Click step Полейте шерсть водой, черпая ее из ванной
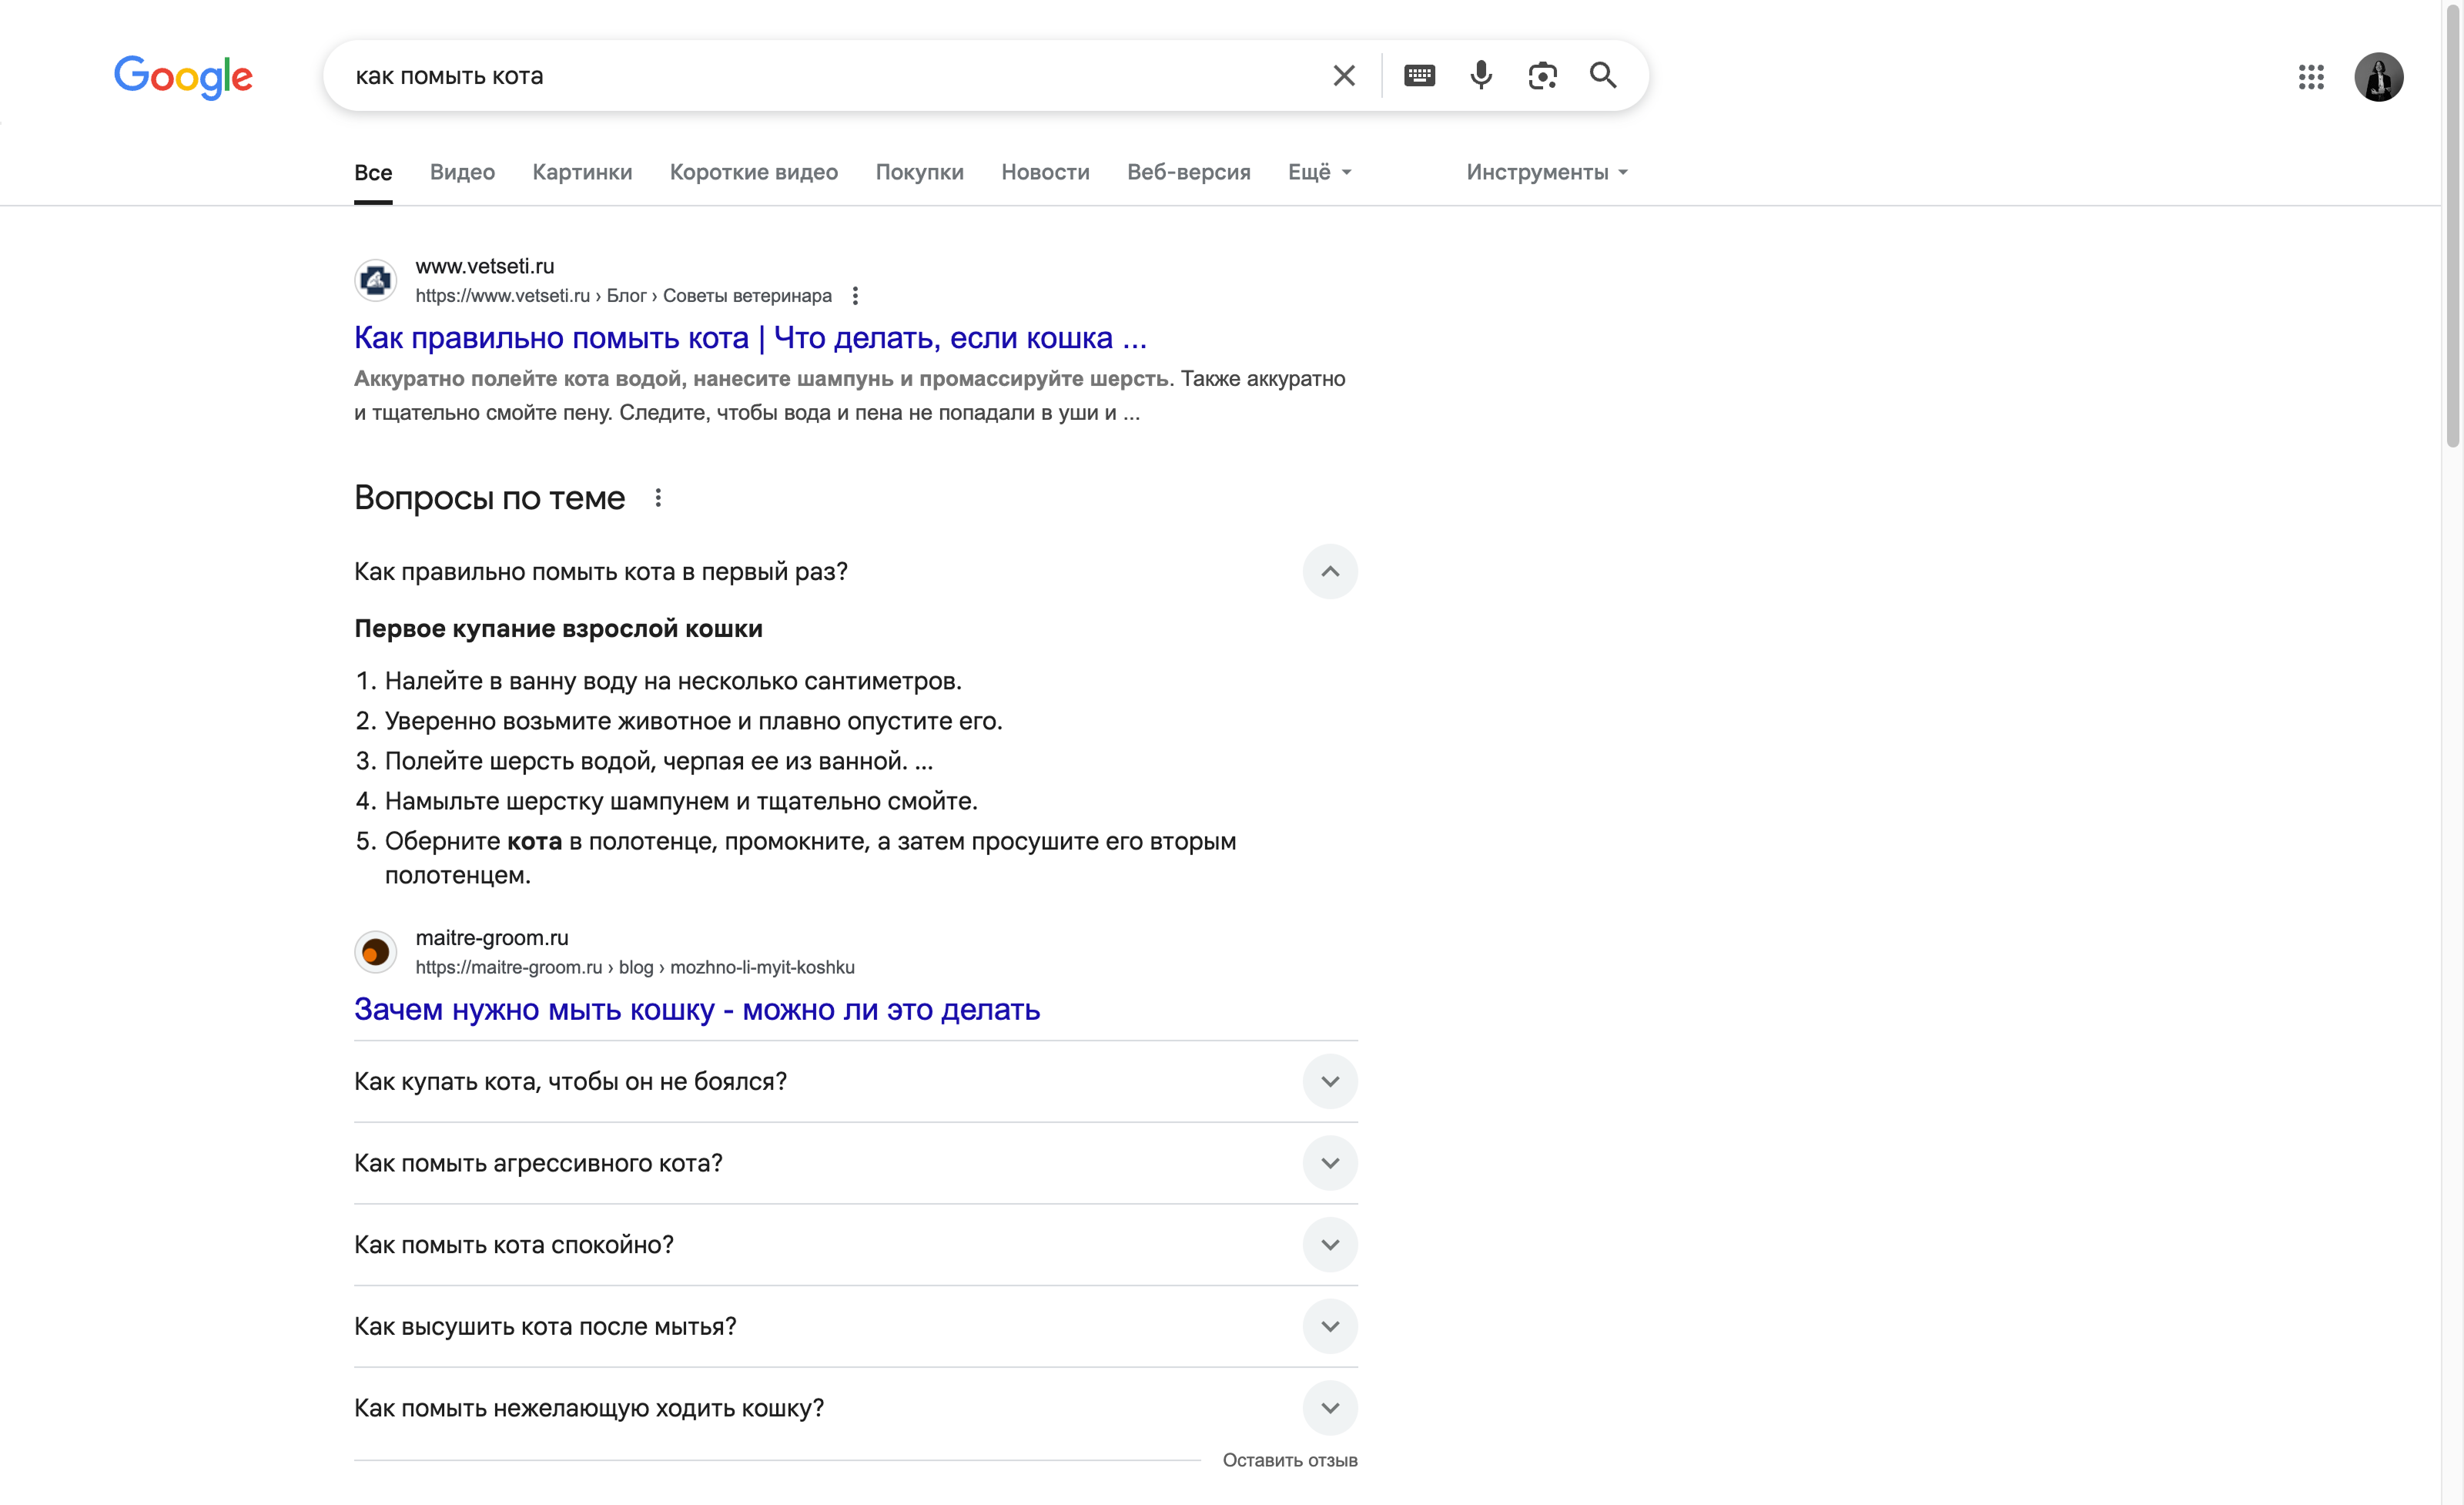The height and width of the screenshot is (1505, 2464). 659,762
